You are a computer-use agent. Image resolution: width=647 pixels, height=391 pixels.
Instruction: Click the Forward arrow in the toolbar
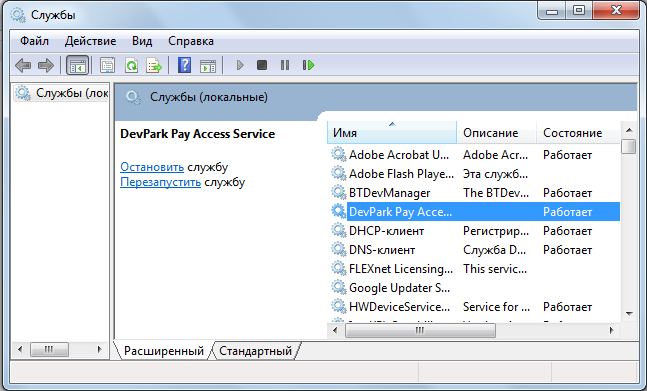click(46, 65)
